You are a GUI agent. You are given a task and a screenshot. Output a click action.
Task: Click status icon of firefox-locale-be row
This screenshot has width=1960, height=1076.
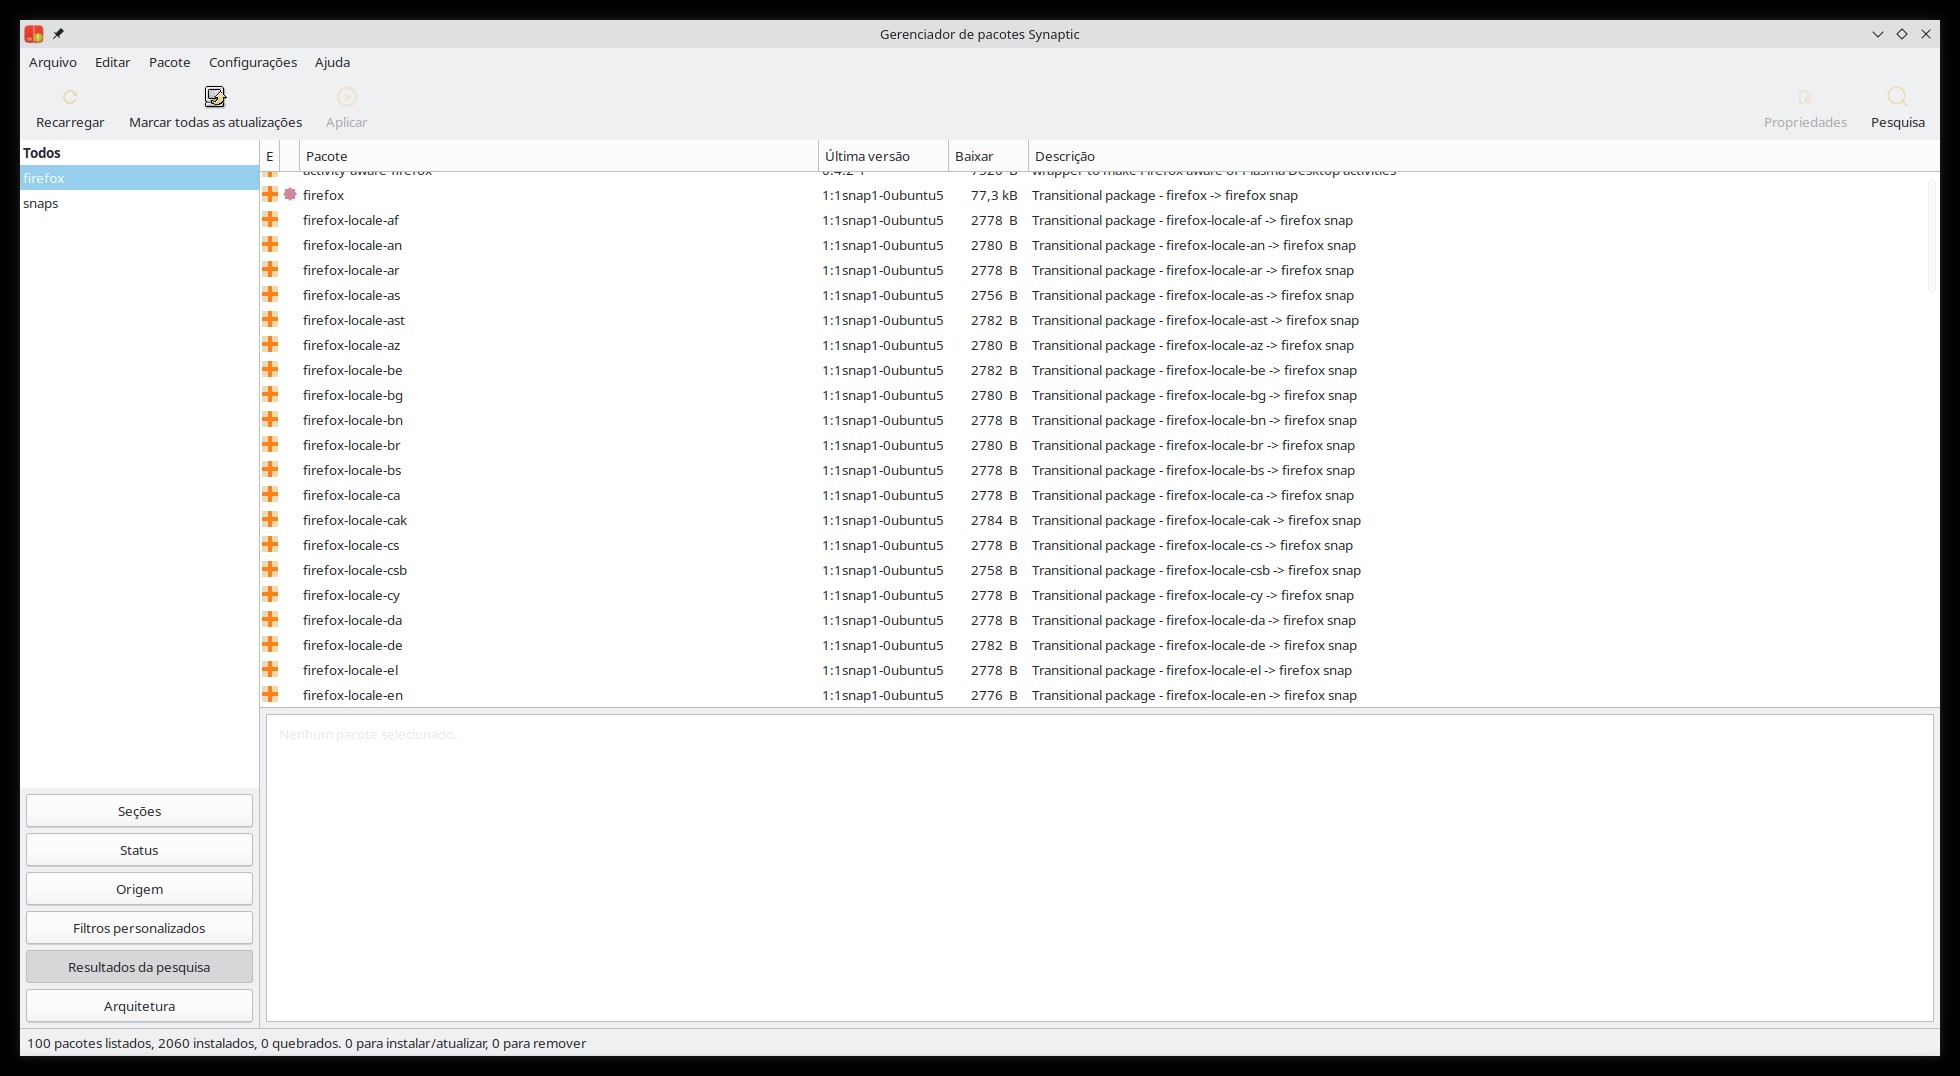tap(270, 370)
